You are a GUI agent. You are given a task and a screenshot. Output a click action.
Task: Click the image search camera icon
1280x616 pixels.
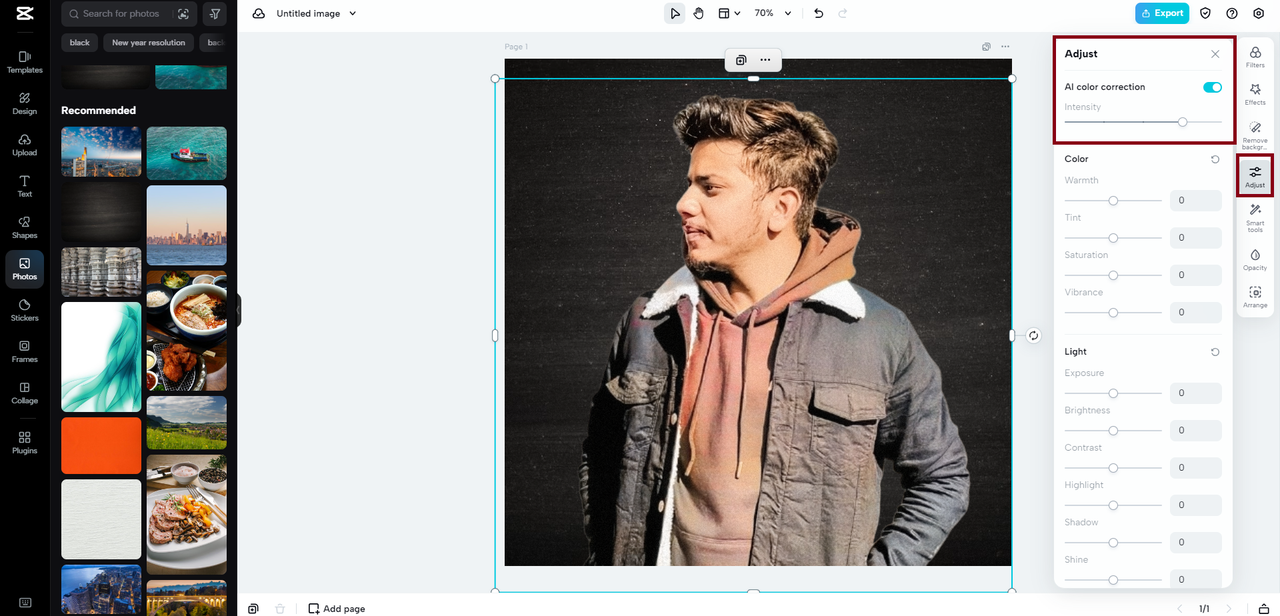(x=182, y=14)
